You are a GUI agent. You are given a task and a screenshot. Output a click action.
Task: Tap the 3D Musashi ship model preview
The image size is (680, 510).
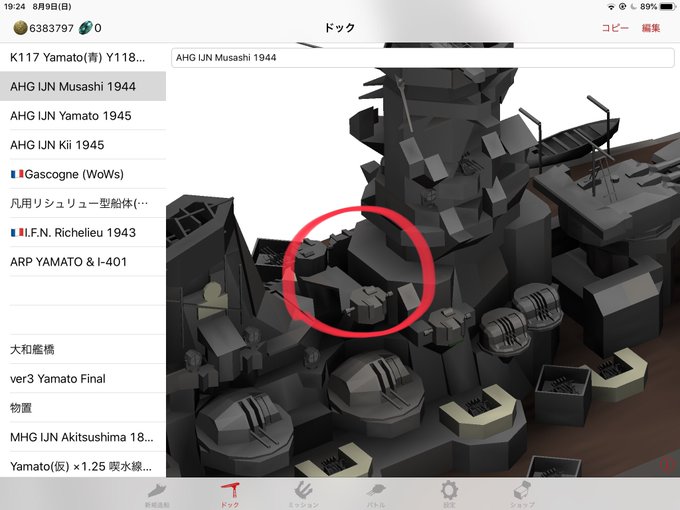pyautogui.click(x=423, y=272)
